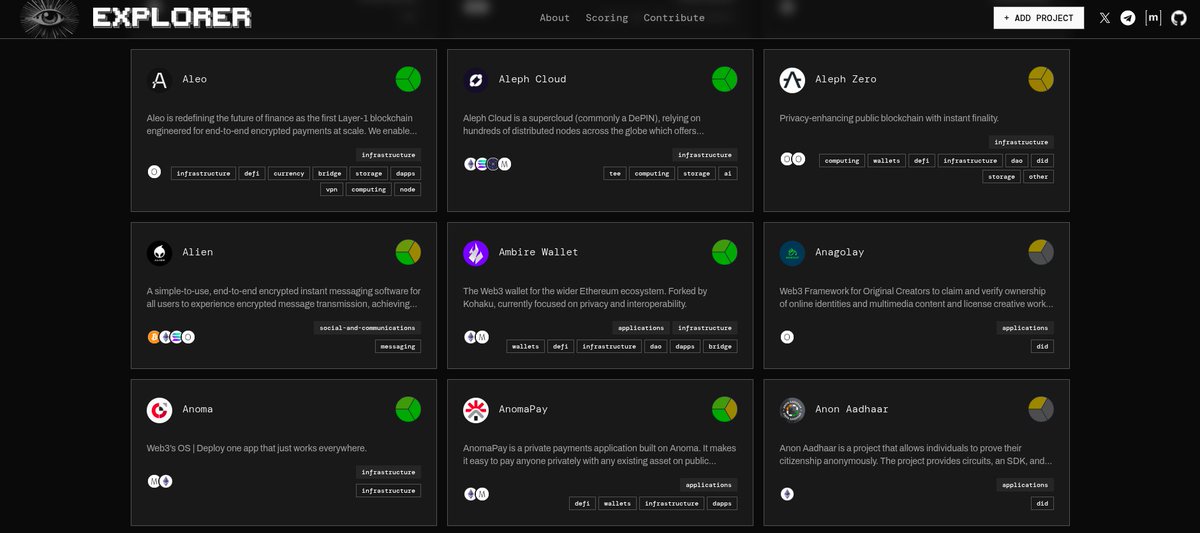Click Alien's description starting 'A simple-to-use'
This screenshot has height=533, width=1200.
[283, 297]
